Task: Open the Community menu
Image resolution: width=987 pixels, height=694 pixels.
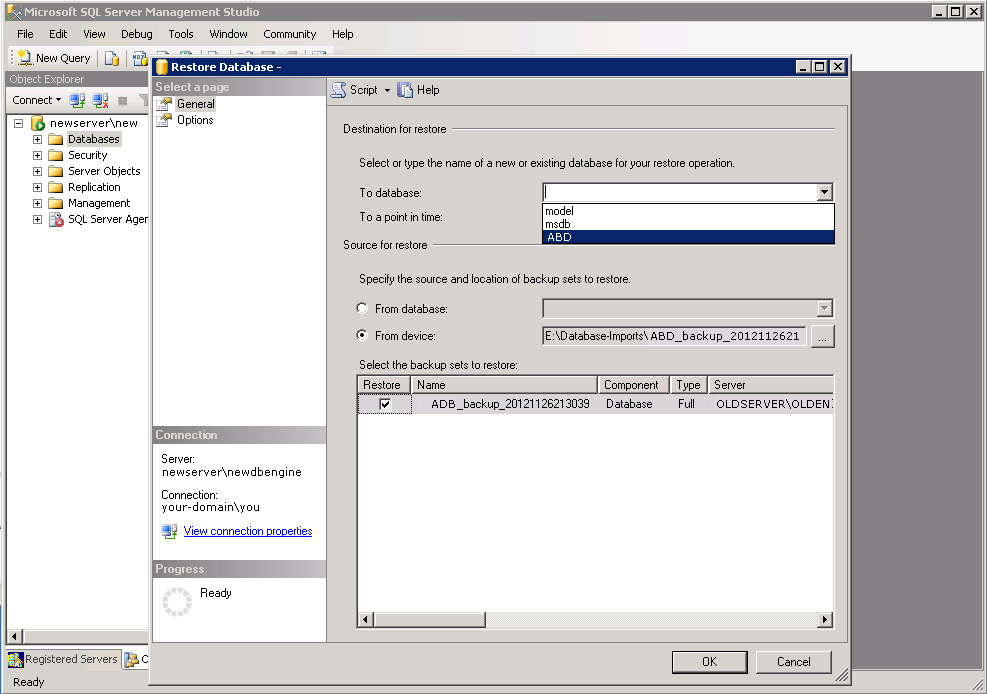Action: point(290,34)
